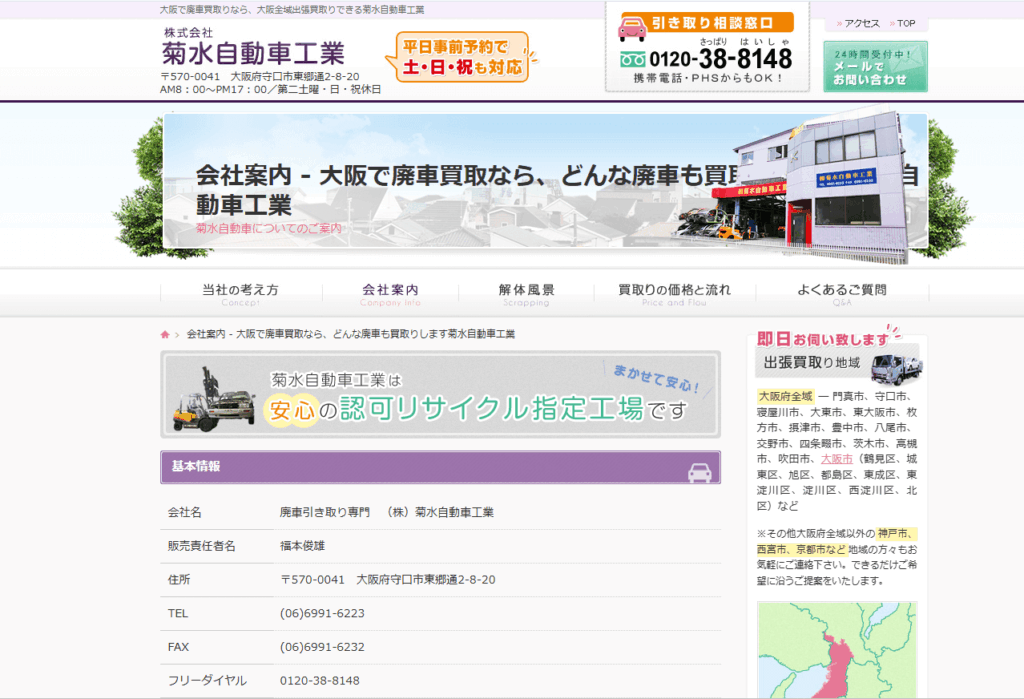Click the car icon in 基本情報 header
The image size is (1024, 699).
coord(699,472)
